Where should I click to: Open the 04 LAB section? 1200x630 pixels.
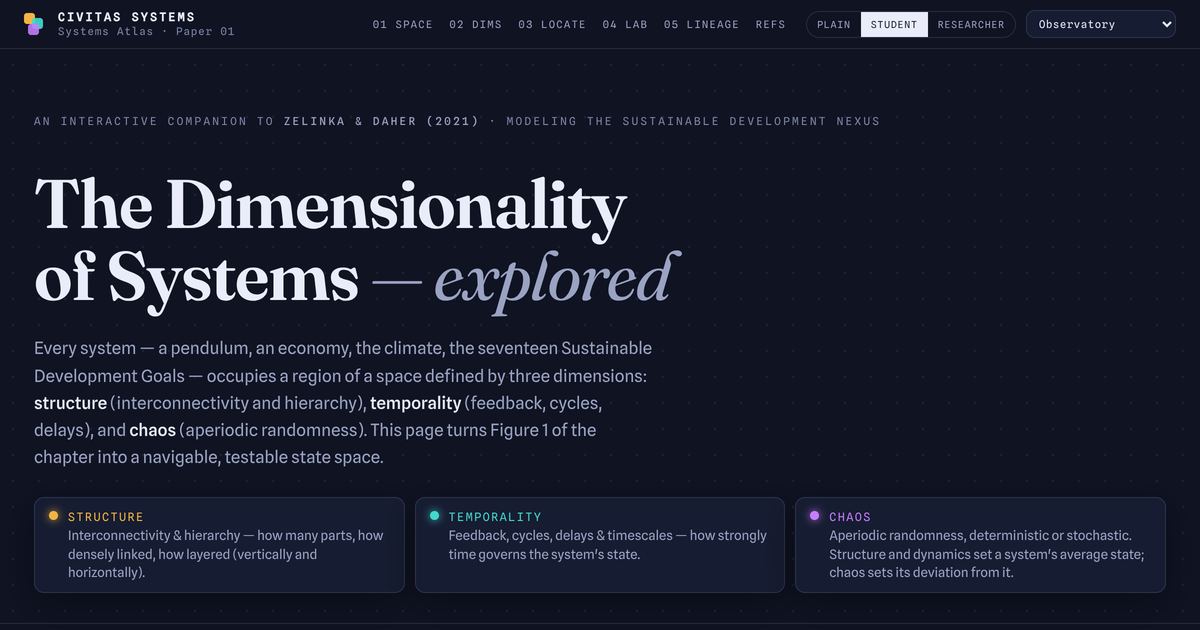coord(625,24)
